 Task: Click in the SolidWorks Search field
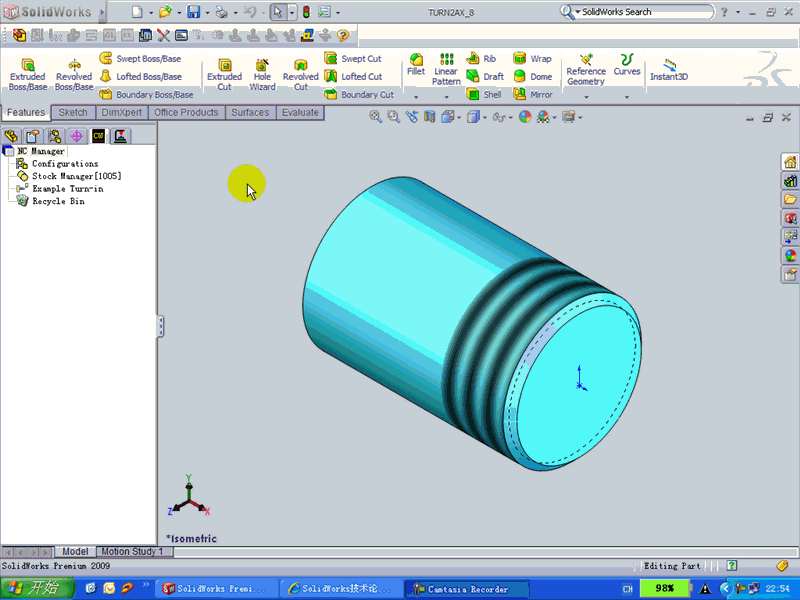tap(644, 12)
